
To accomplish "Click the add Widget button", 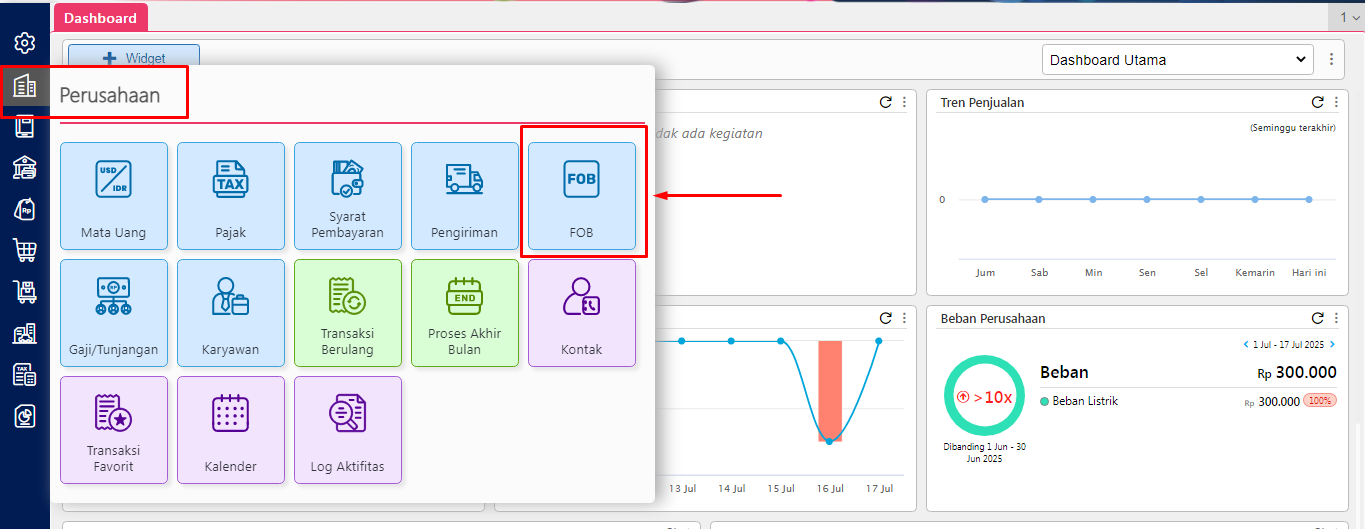I will pos(134,58).
